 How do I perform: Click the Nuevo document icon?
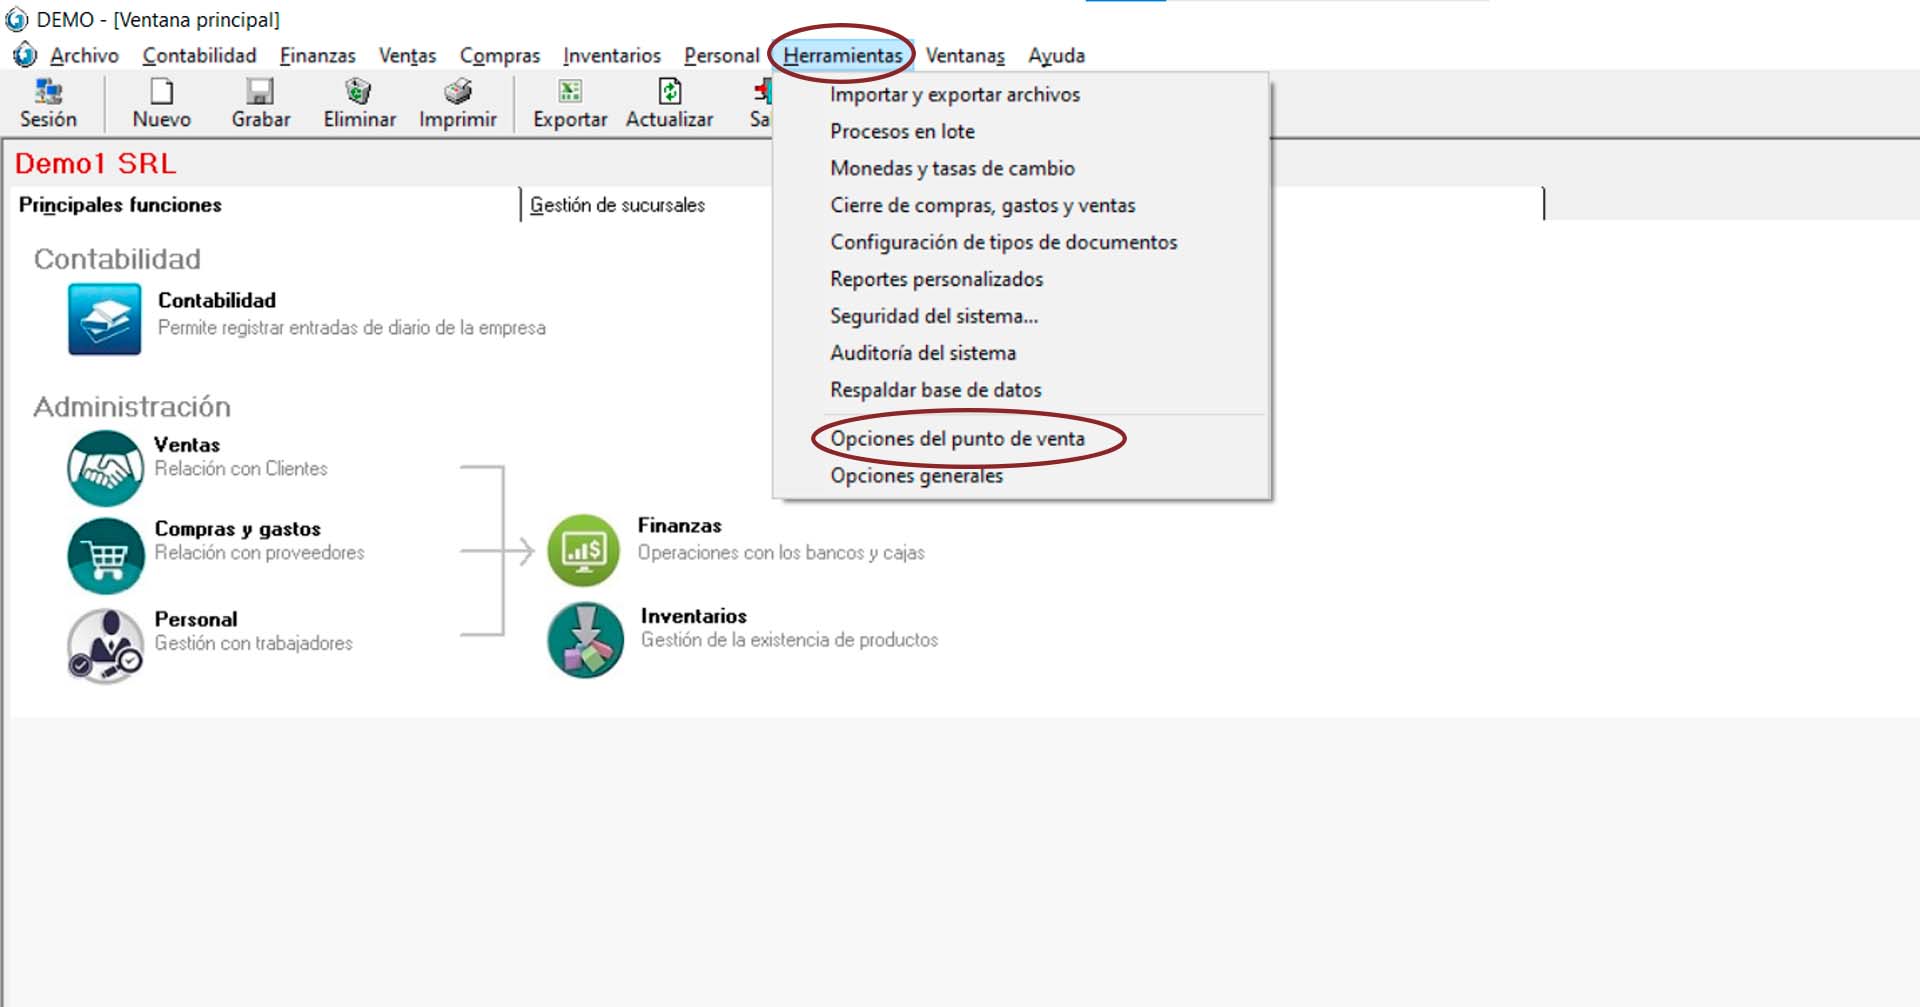[x=161, y=92]
